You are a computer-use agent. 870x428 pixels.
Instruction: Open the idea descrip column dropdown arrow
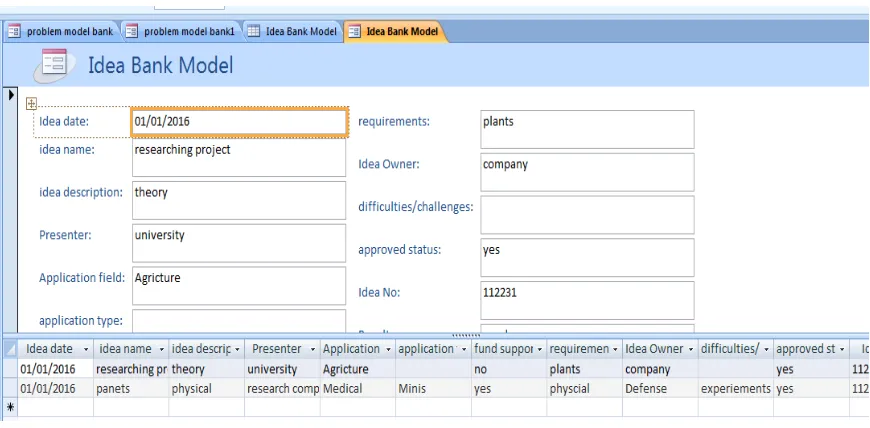(x=237, y=350)
